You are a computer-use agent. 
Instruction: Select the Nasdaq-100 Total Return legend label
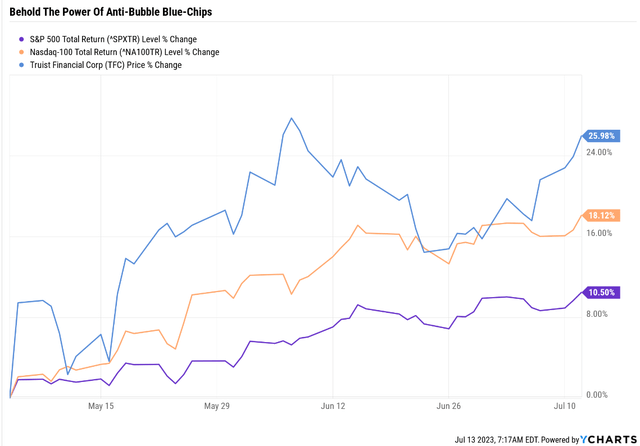124,52
